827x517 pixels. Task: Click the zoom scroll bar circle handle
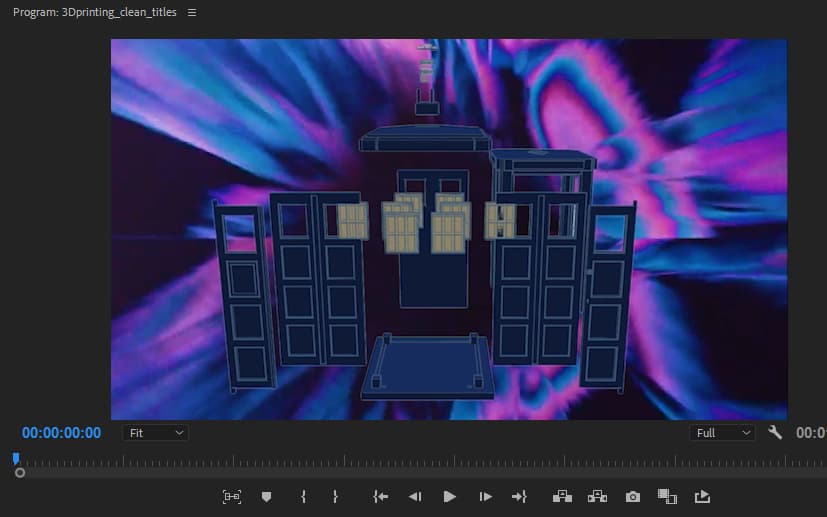(x=20, y=473)
